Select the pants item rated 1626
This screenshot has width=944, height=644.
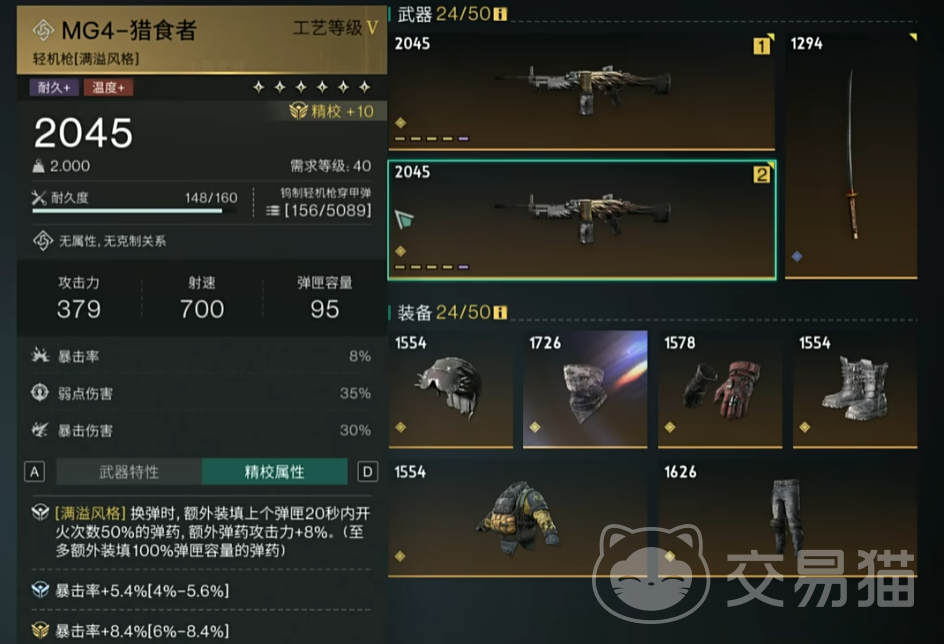pos(787,518)
